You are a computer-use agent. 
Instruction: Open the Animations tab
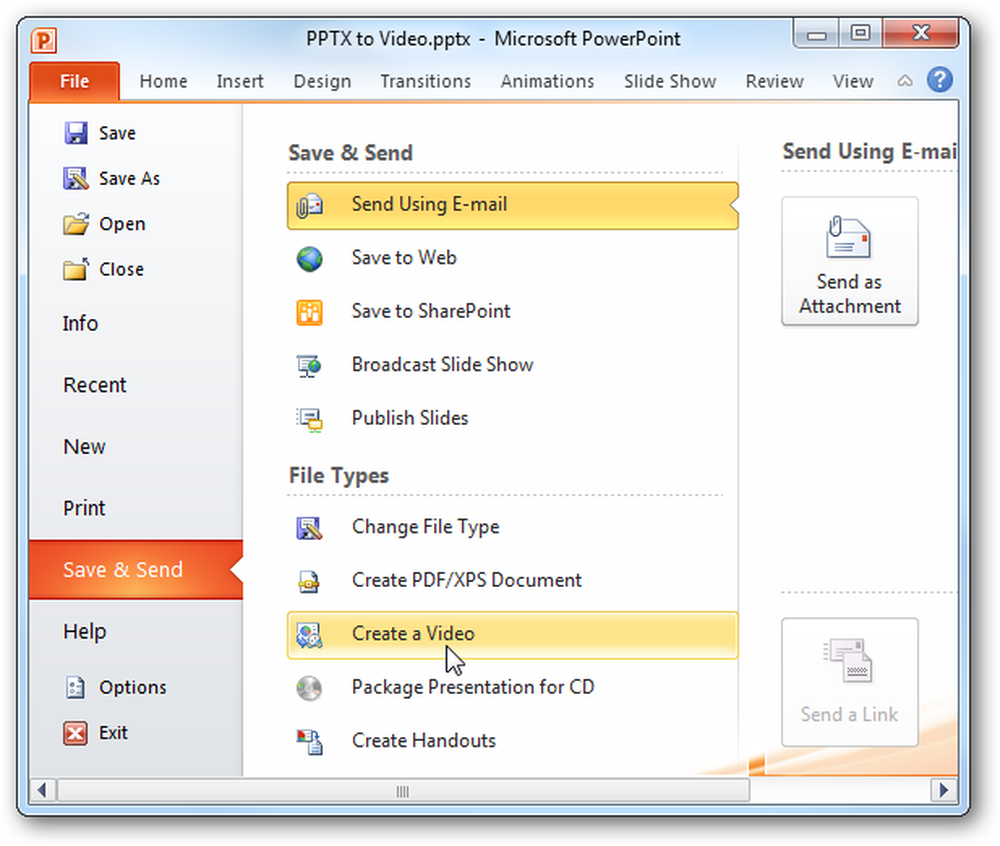pos(547,81)
